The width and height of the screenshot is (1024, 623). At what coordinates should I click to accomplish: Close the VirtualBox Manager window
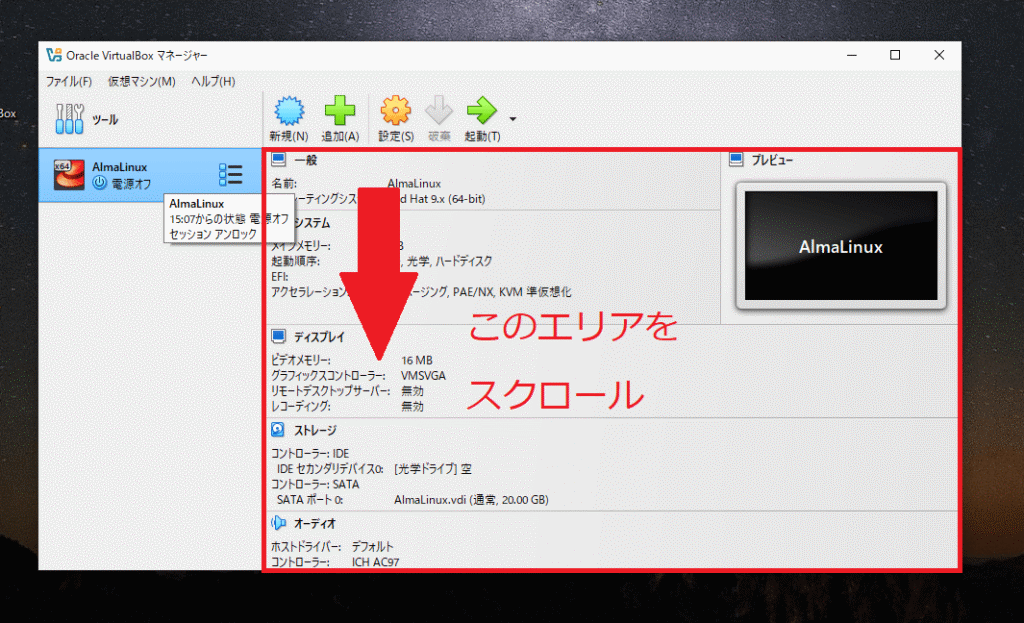pos(939,56)
